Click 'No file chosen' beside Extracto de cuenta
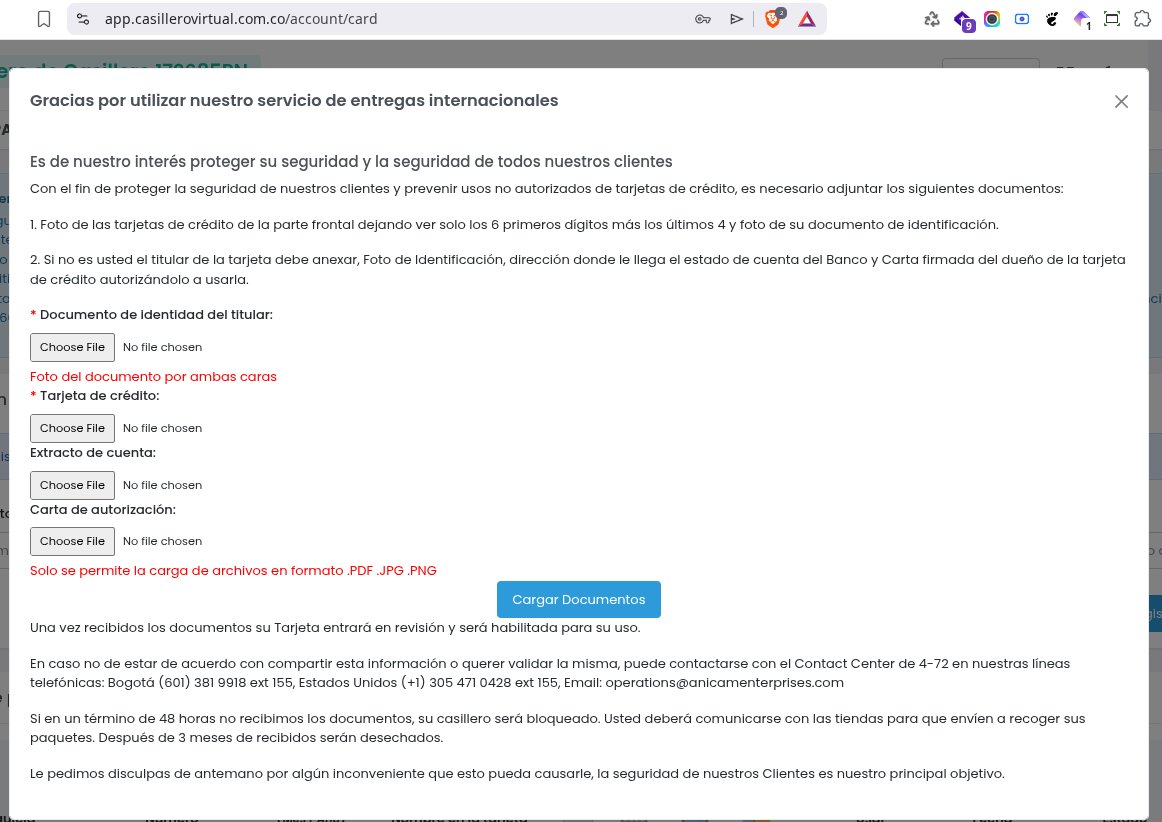Screen dimensions: 1162x822 162,485
